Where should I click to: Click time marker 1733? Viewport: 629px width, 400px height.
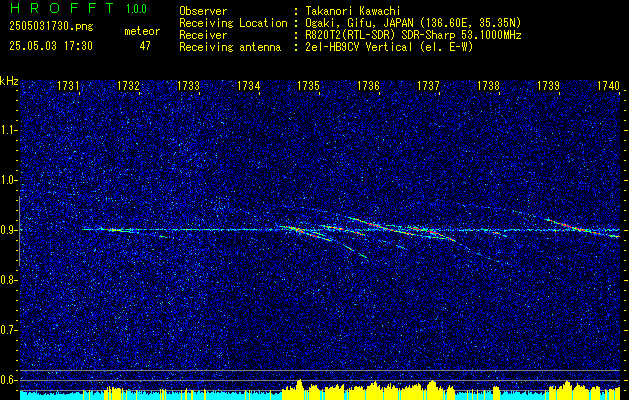pyautogui.click(x=188, y=85)
